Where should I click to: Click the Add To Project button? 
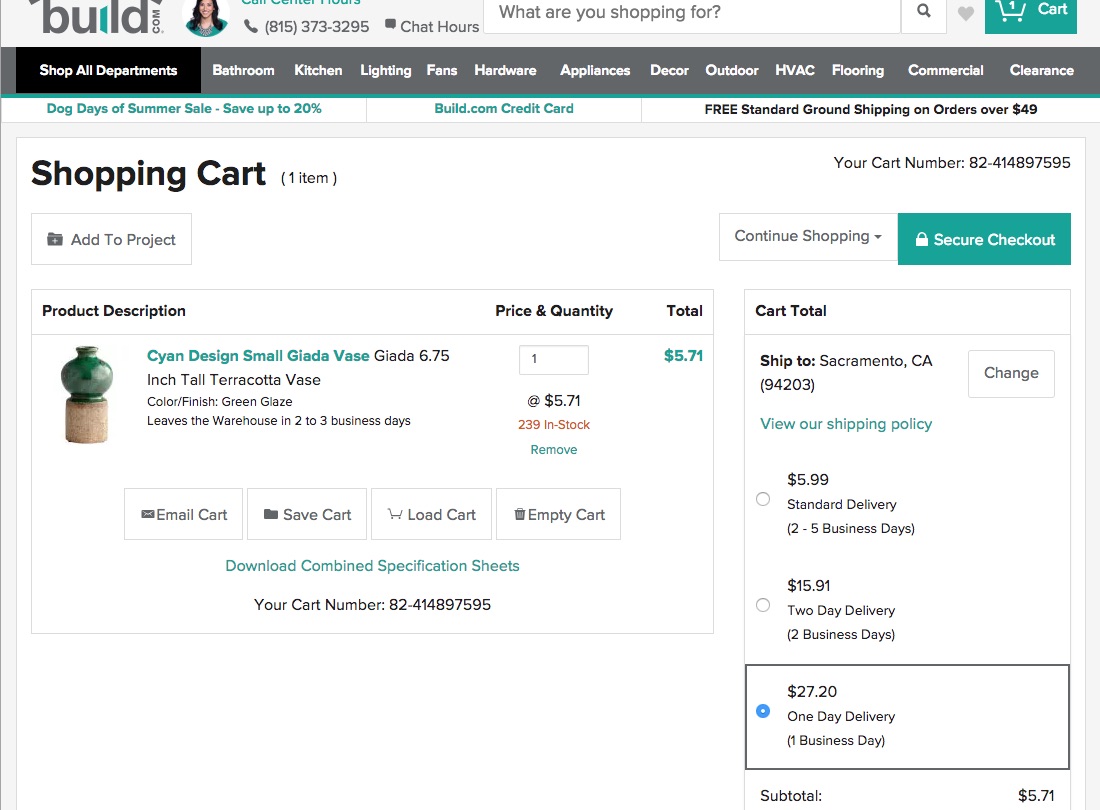click(112, 239)
